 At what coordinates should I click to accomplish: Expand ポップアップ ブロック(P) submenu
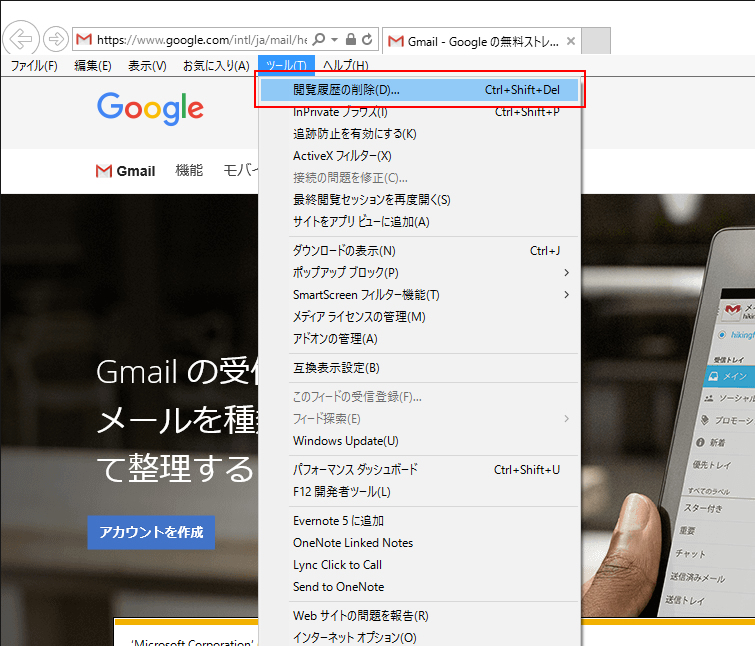tap(419, 273)
